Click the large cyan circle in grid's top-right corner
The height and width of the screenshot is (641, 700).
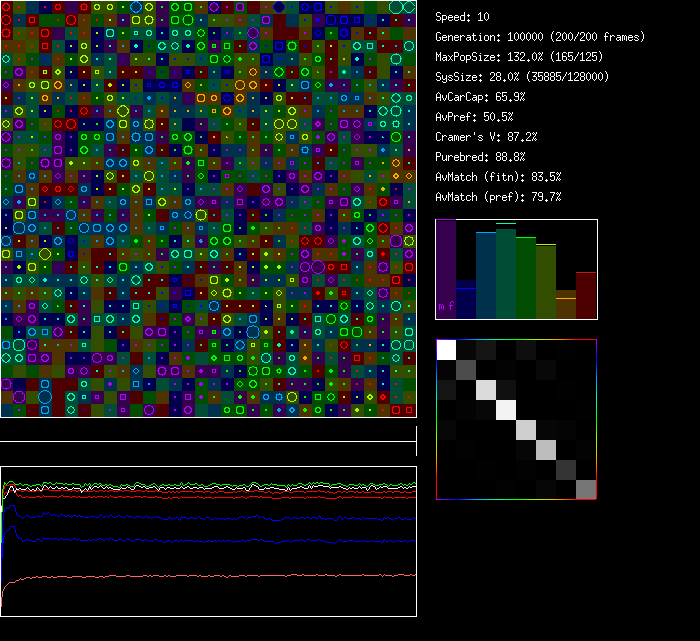pos(397,7)
